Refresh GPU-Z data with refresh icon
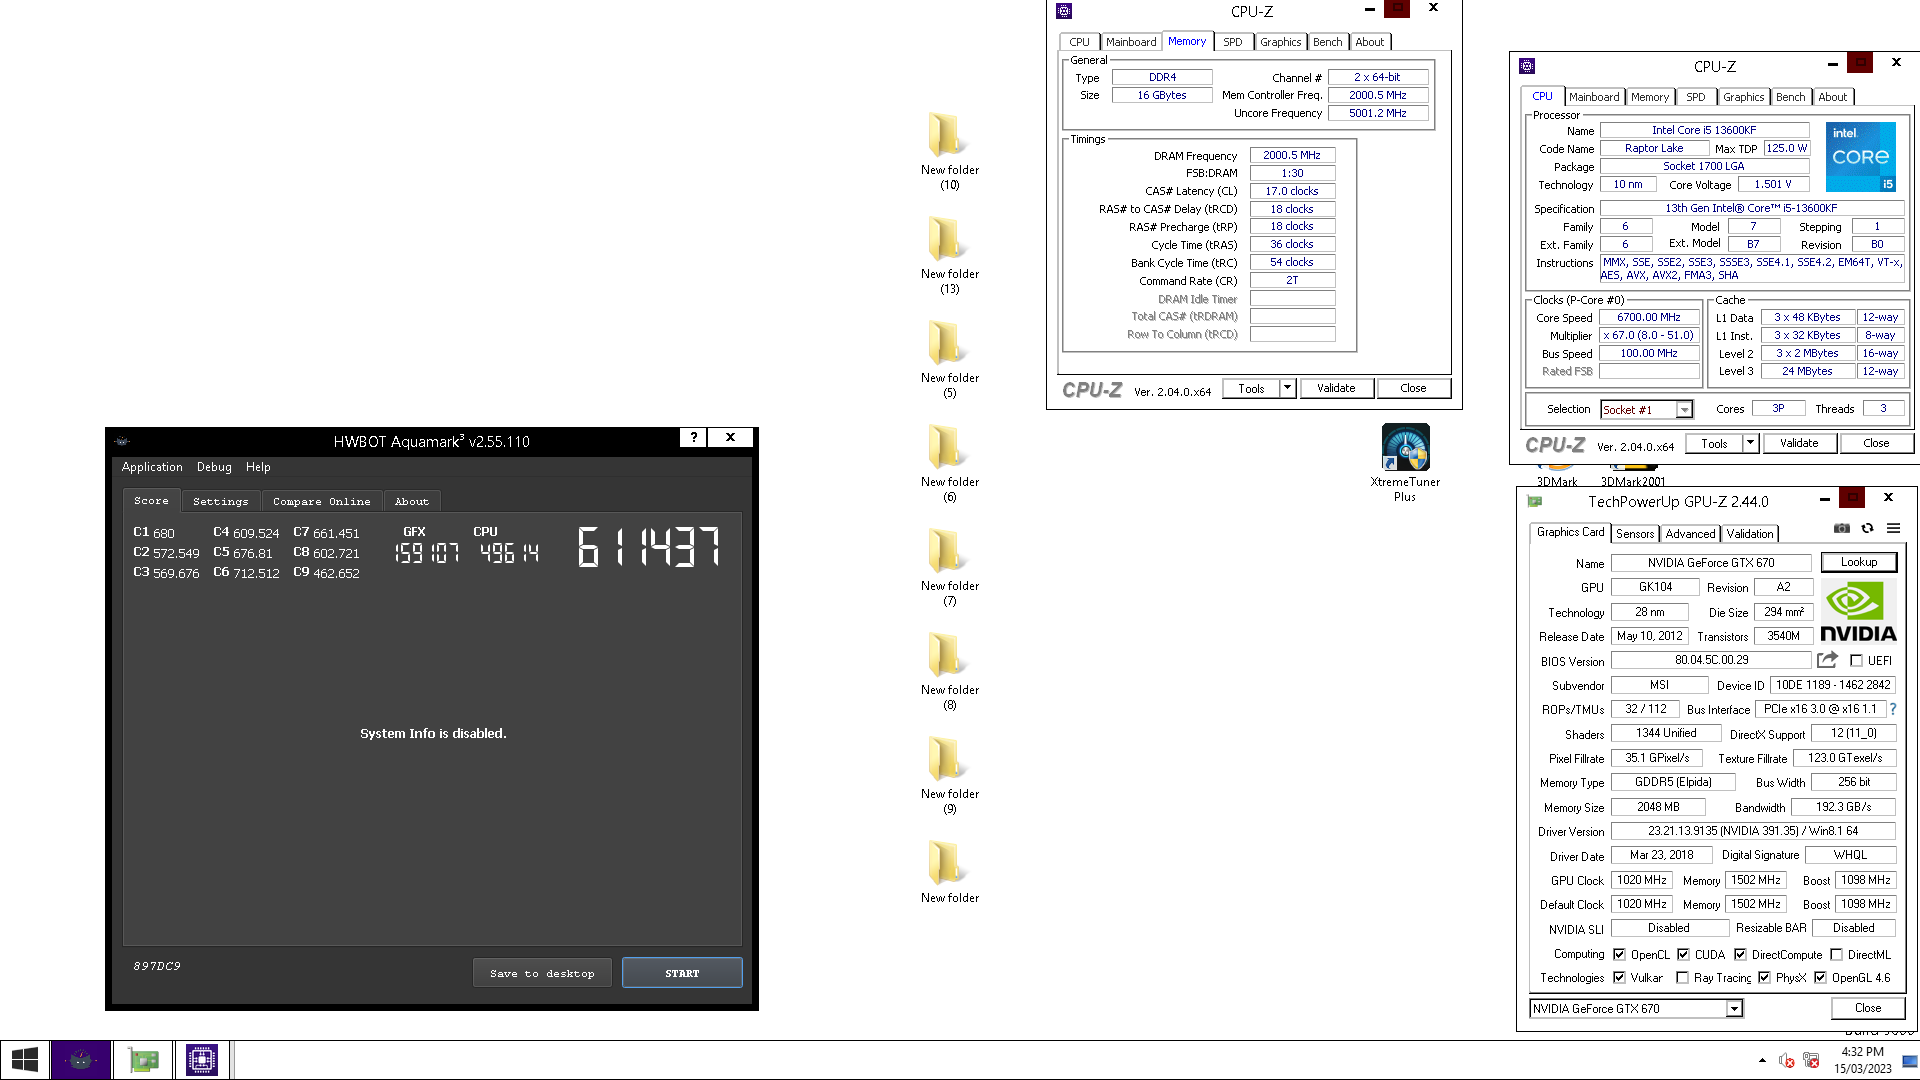This screenshot has height=1080, width=1920. pos(1867,528)
